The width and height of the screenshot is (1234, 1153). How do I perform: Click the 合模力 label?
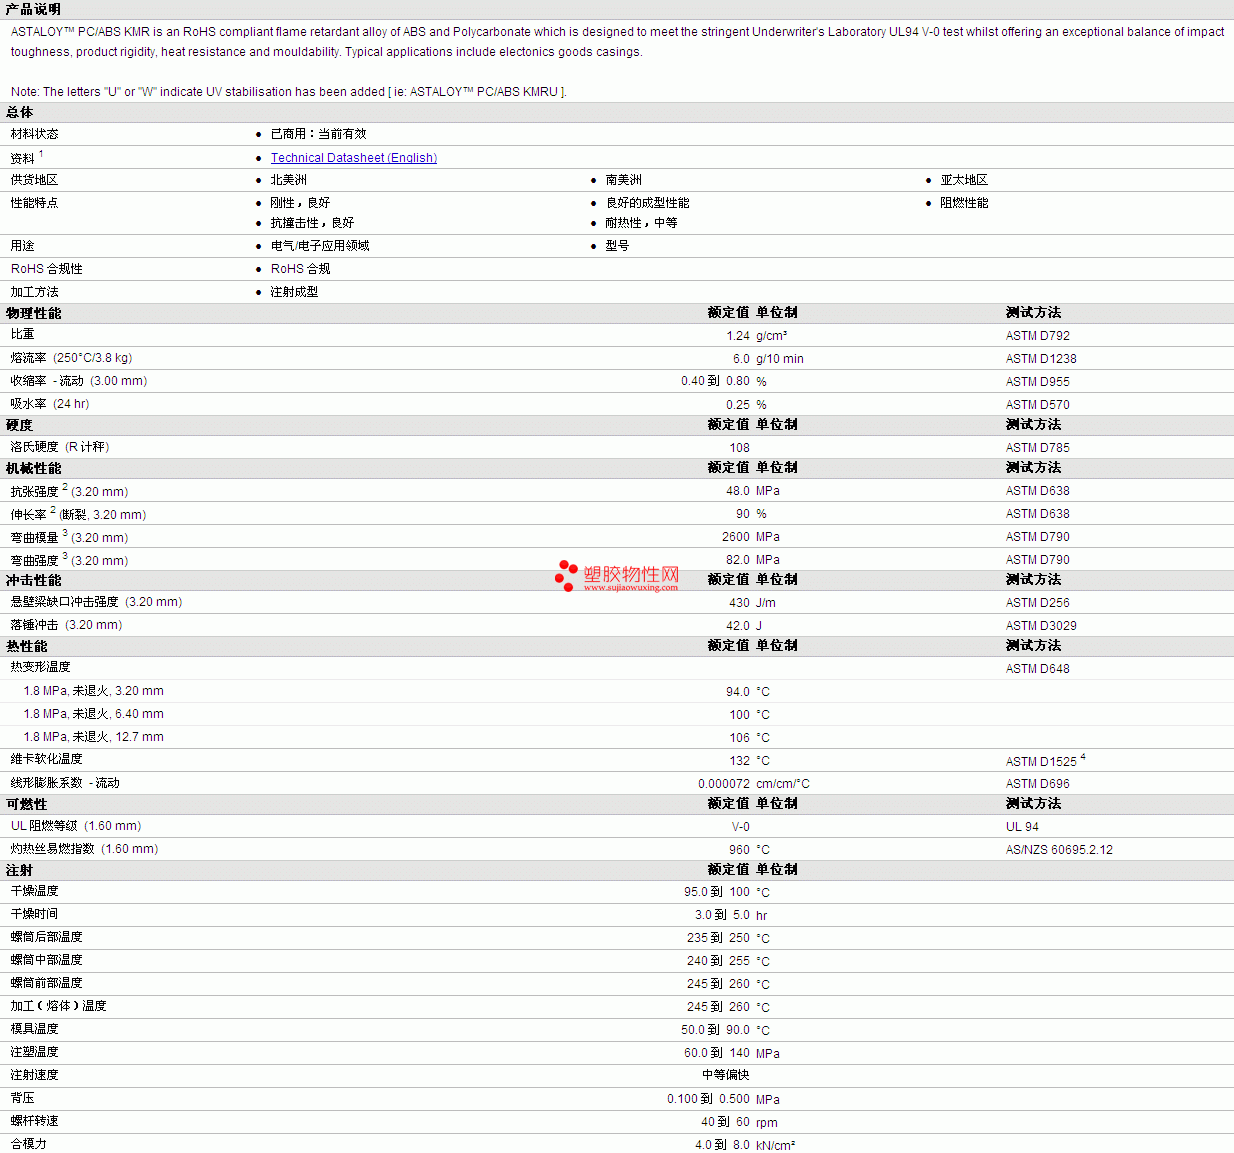[x=29, y=1144]
